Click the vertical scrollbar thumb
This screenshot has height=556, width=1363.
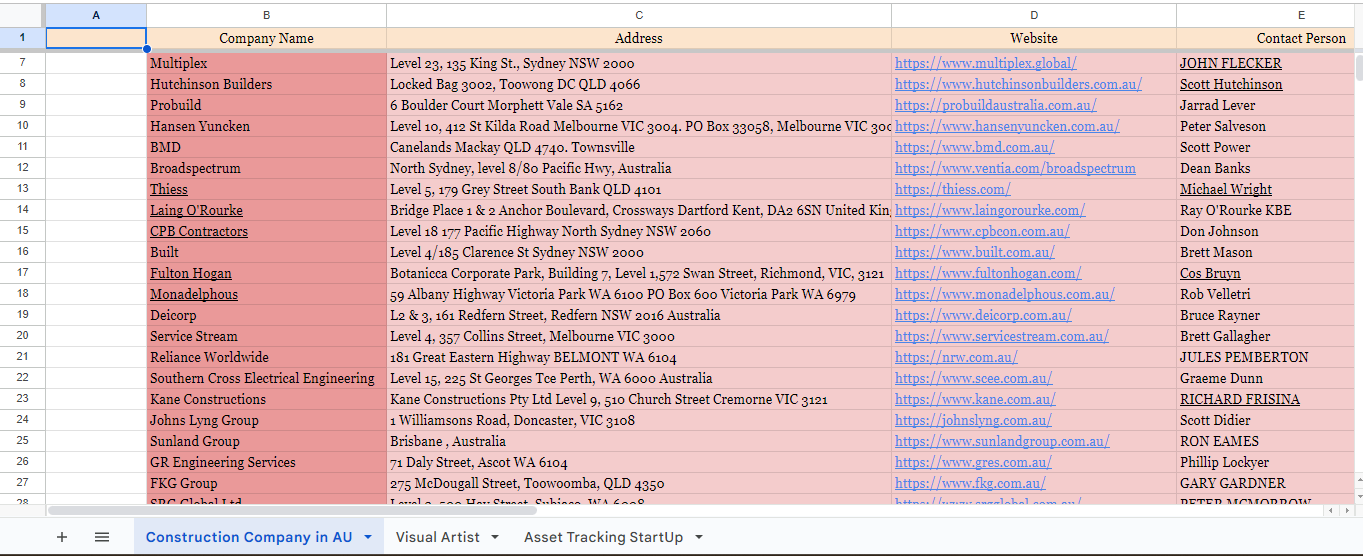click(1358, 68)
